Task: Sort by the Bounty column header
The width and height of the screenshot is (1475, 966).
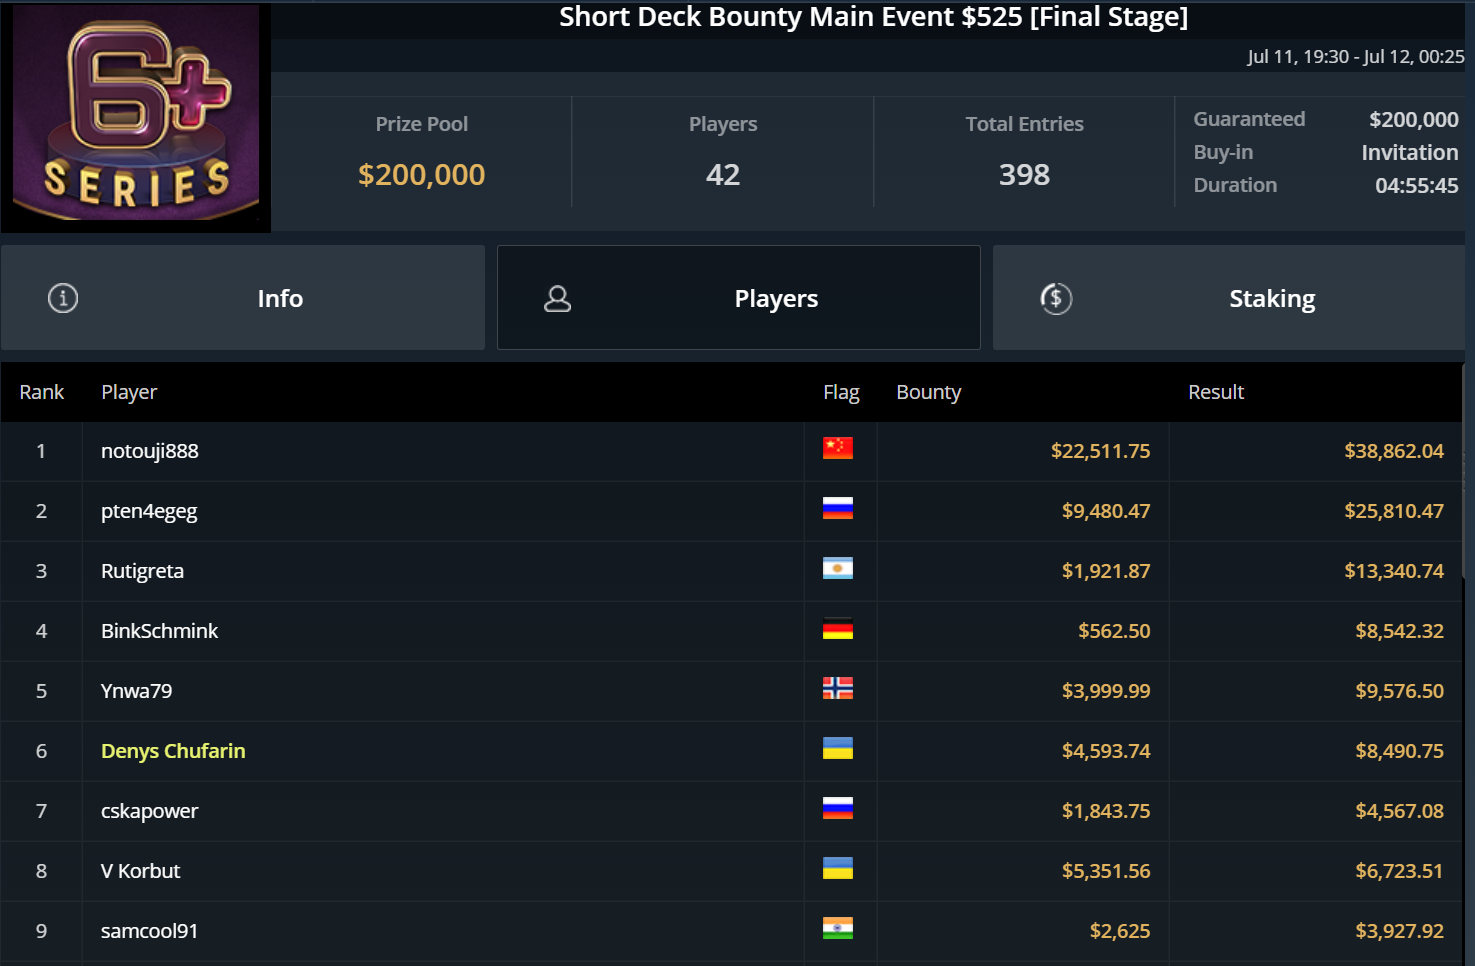Action: (928, 392)
